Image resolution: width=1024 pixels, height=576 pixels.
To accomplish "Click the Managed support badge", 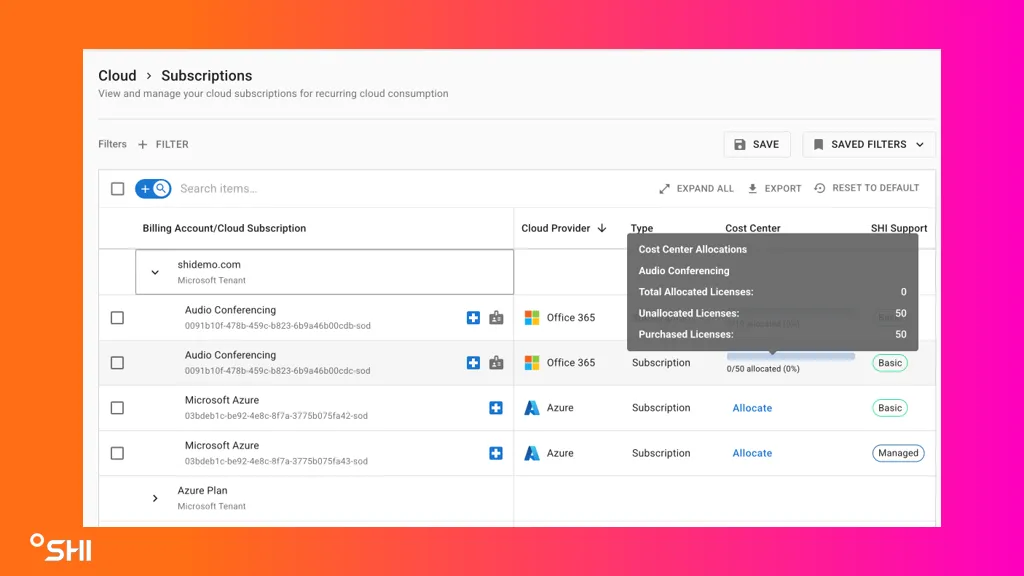I will (898, 453).
